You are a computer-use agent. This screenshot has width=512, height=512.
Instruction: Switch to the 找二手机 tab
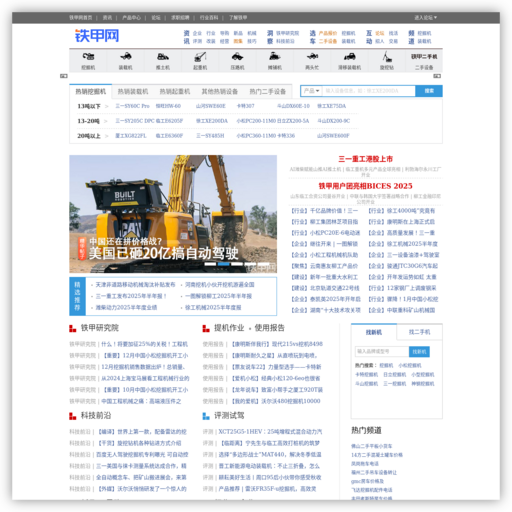point(419,332)
